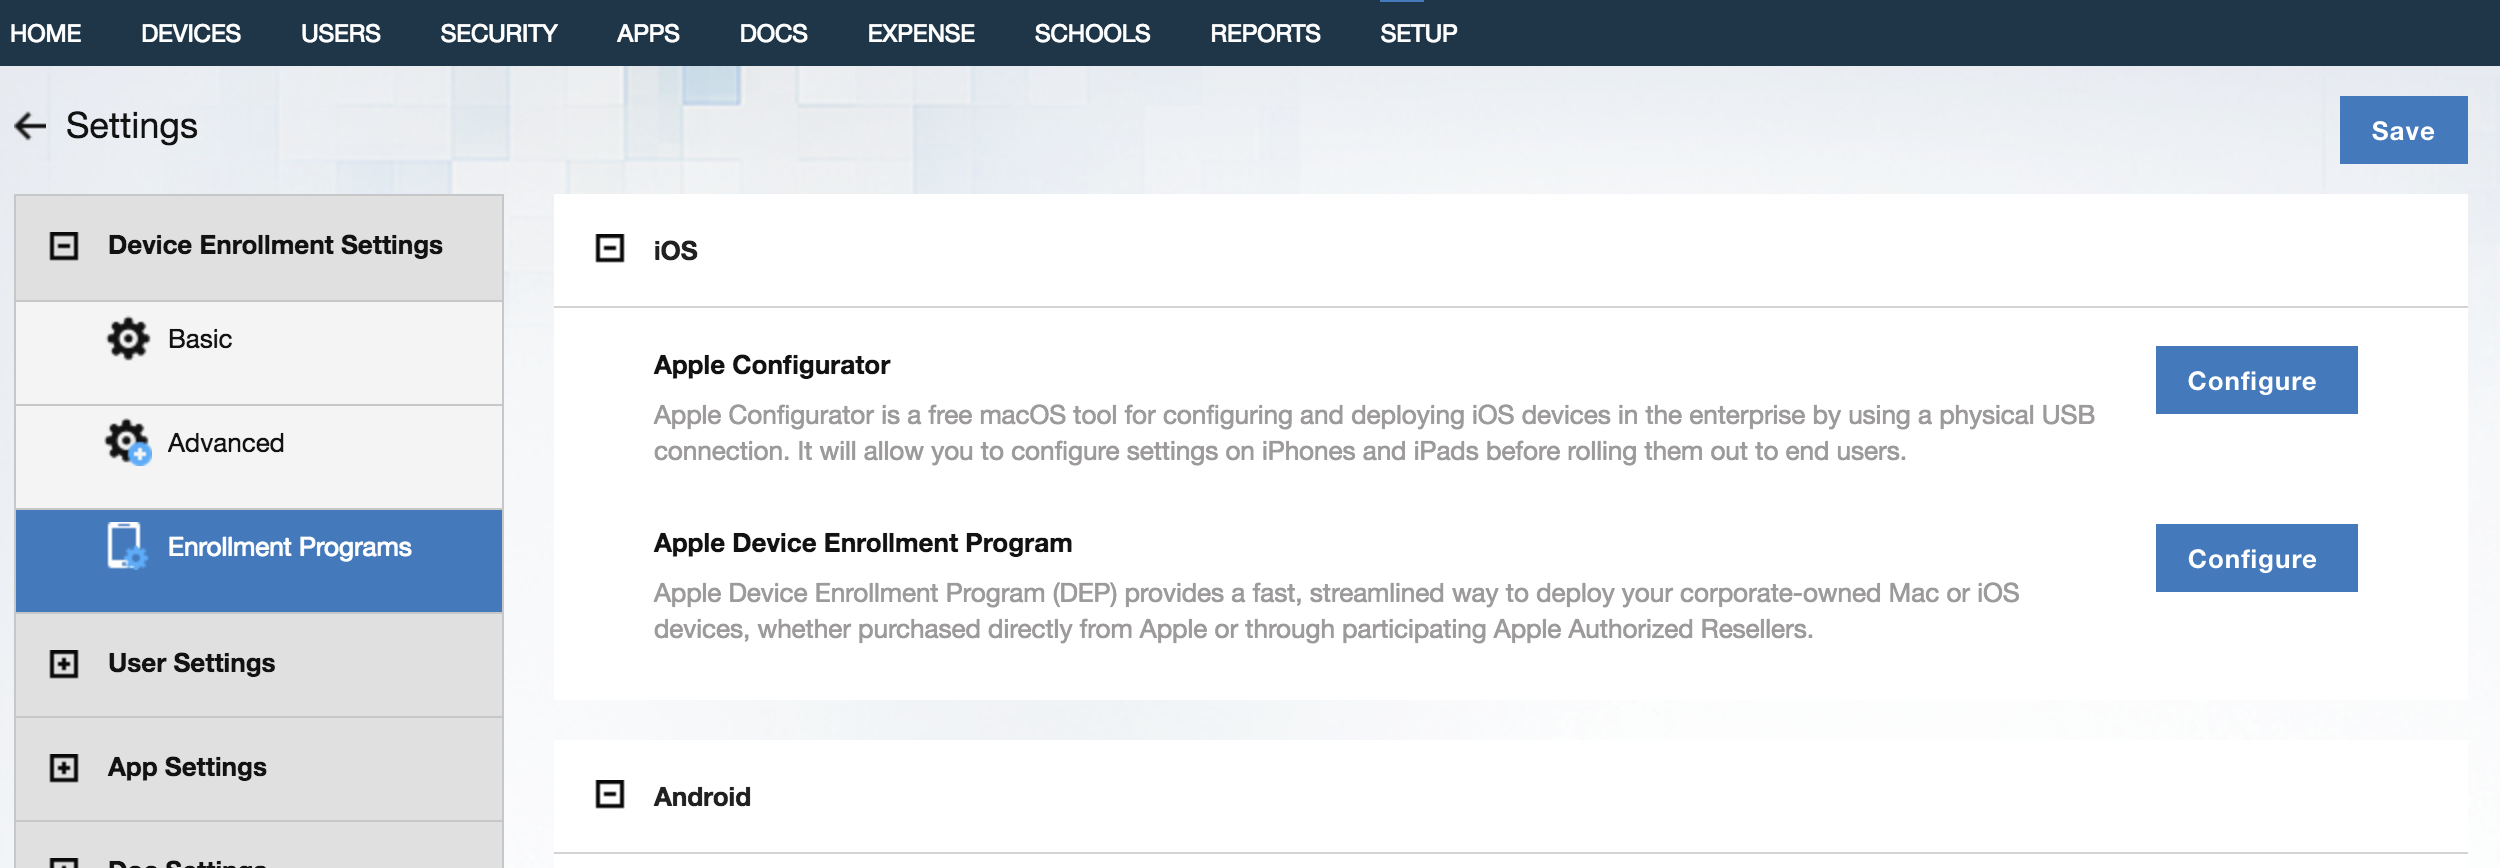The image size is (2500, 868).
Task: Open the HOME menu
Action: click(x=46, y=33)
